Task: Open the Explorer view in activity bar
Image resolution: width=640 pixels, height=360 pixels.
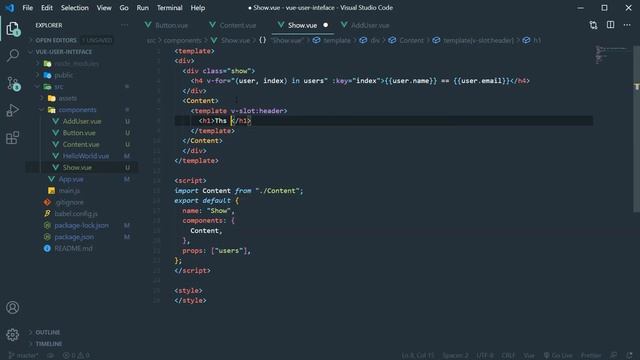Action: pyautogui.click(x=13, y=29)
